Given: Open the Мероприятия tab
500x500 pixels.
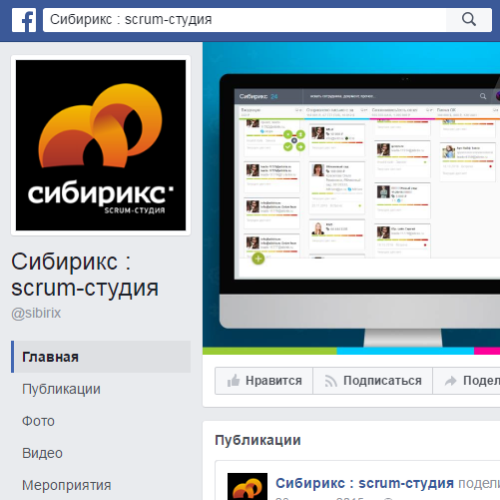Looking at the screenshot, I should click(67, 485).
